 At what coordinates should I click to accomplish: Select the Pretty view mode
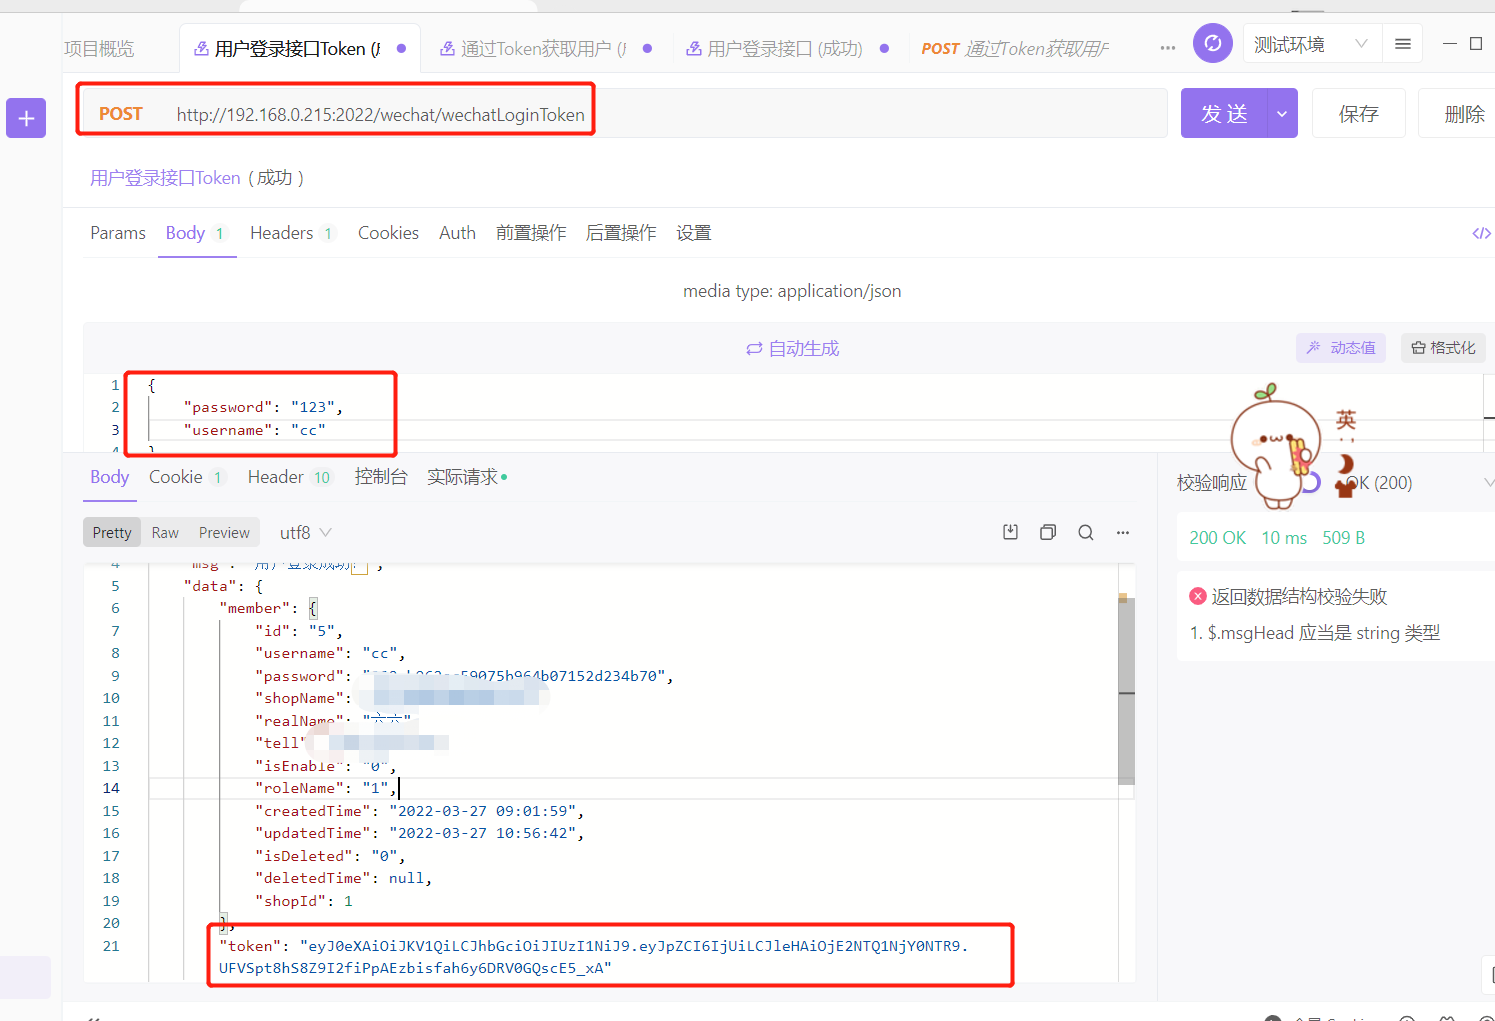click(x=112, y=532)
